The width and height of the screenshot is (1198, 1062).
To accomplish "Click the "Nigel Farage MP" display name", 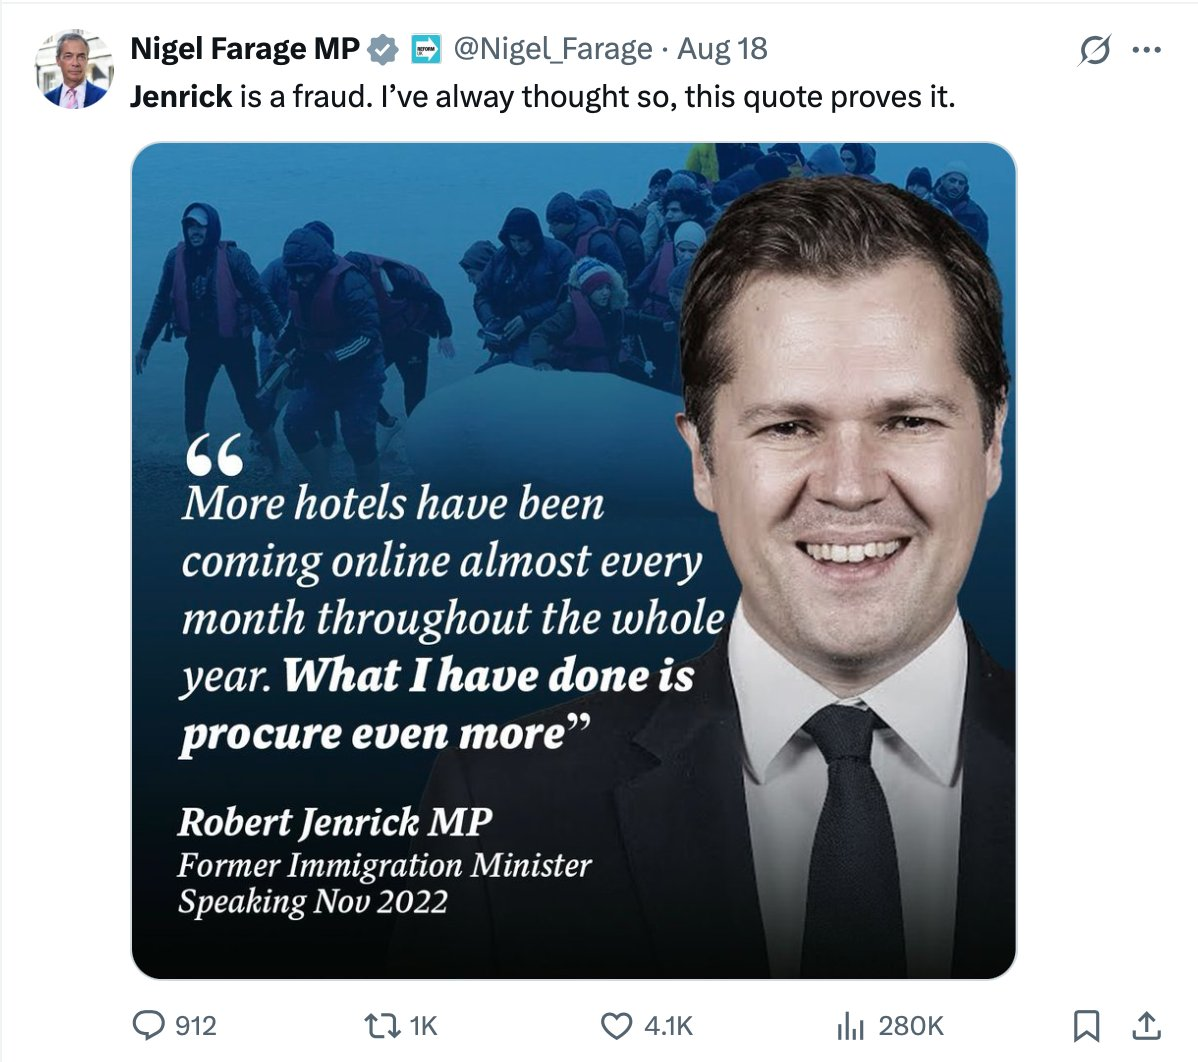I will coord(244,48).
